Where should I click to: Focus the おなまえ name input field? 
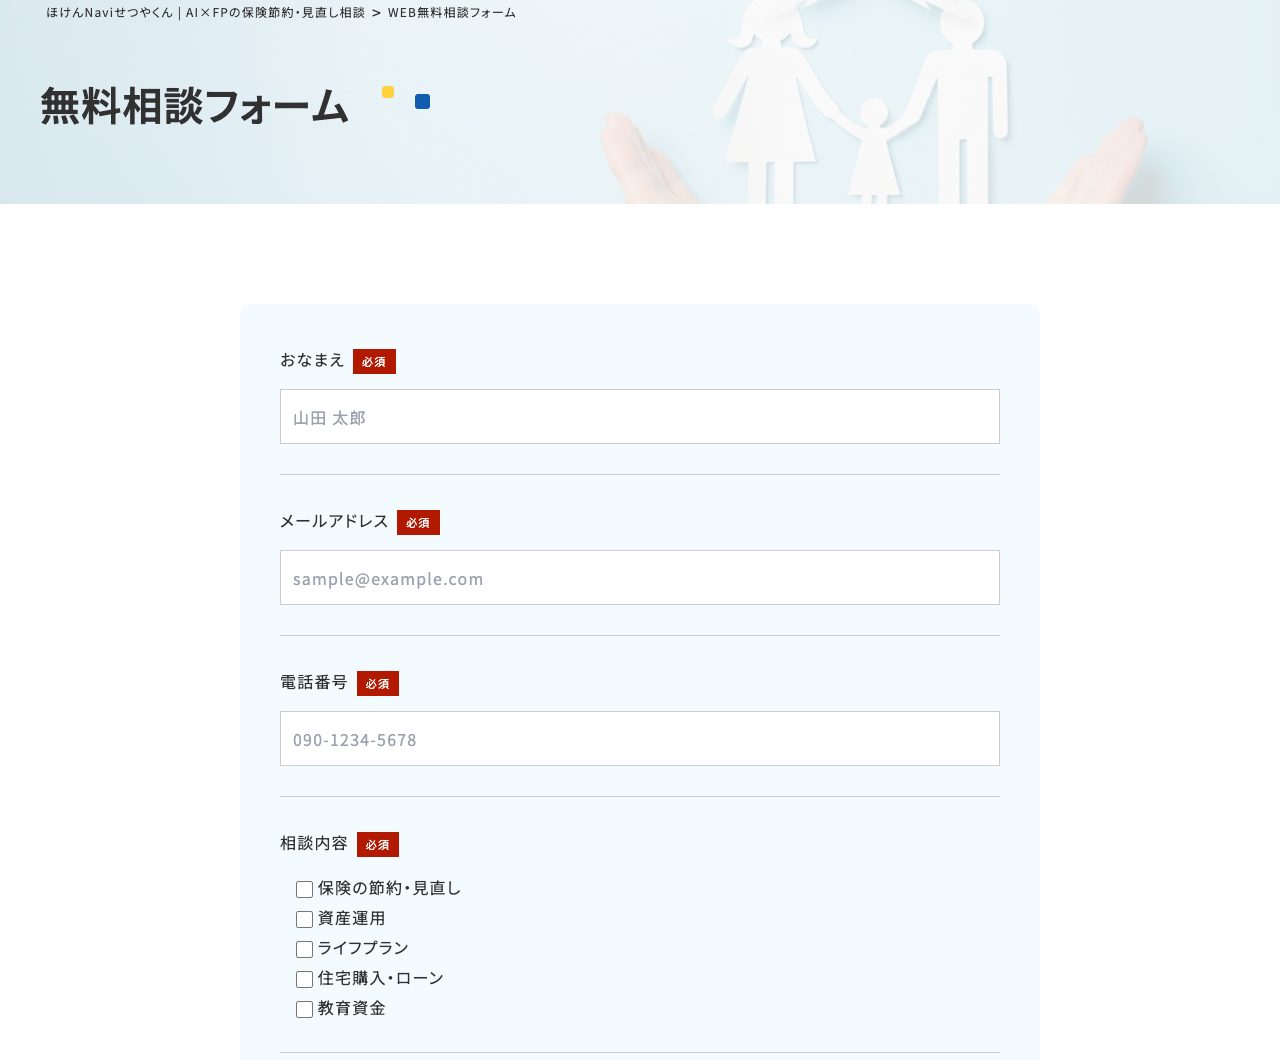click(640, 417)
